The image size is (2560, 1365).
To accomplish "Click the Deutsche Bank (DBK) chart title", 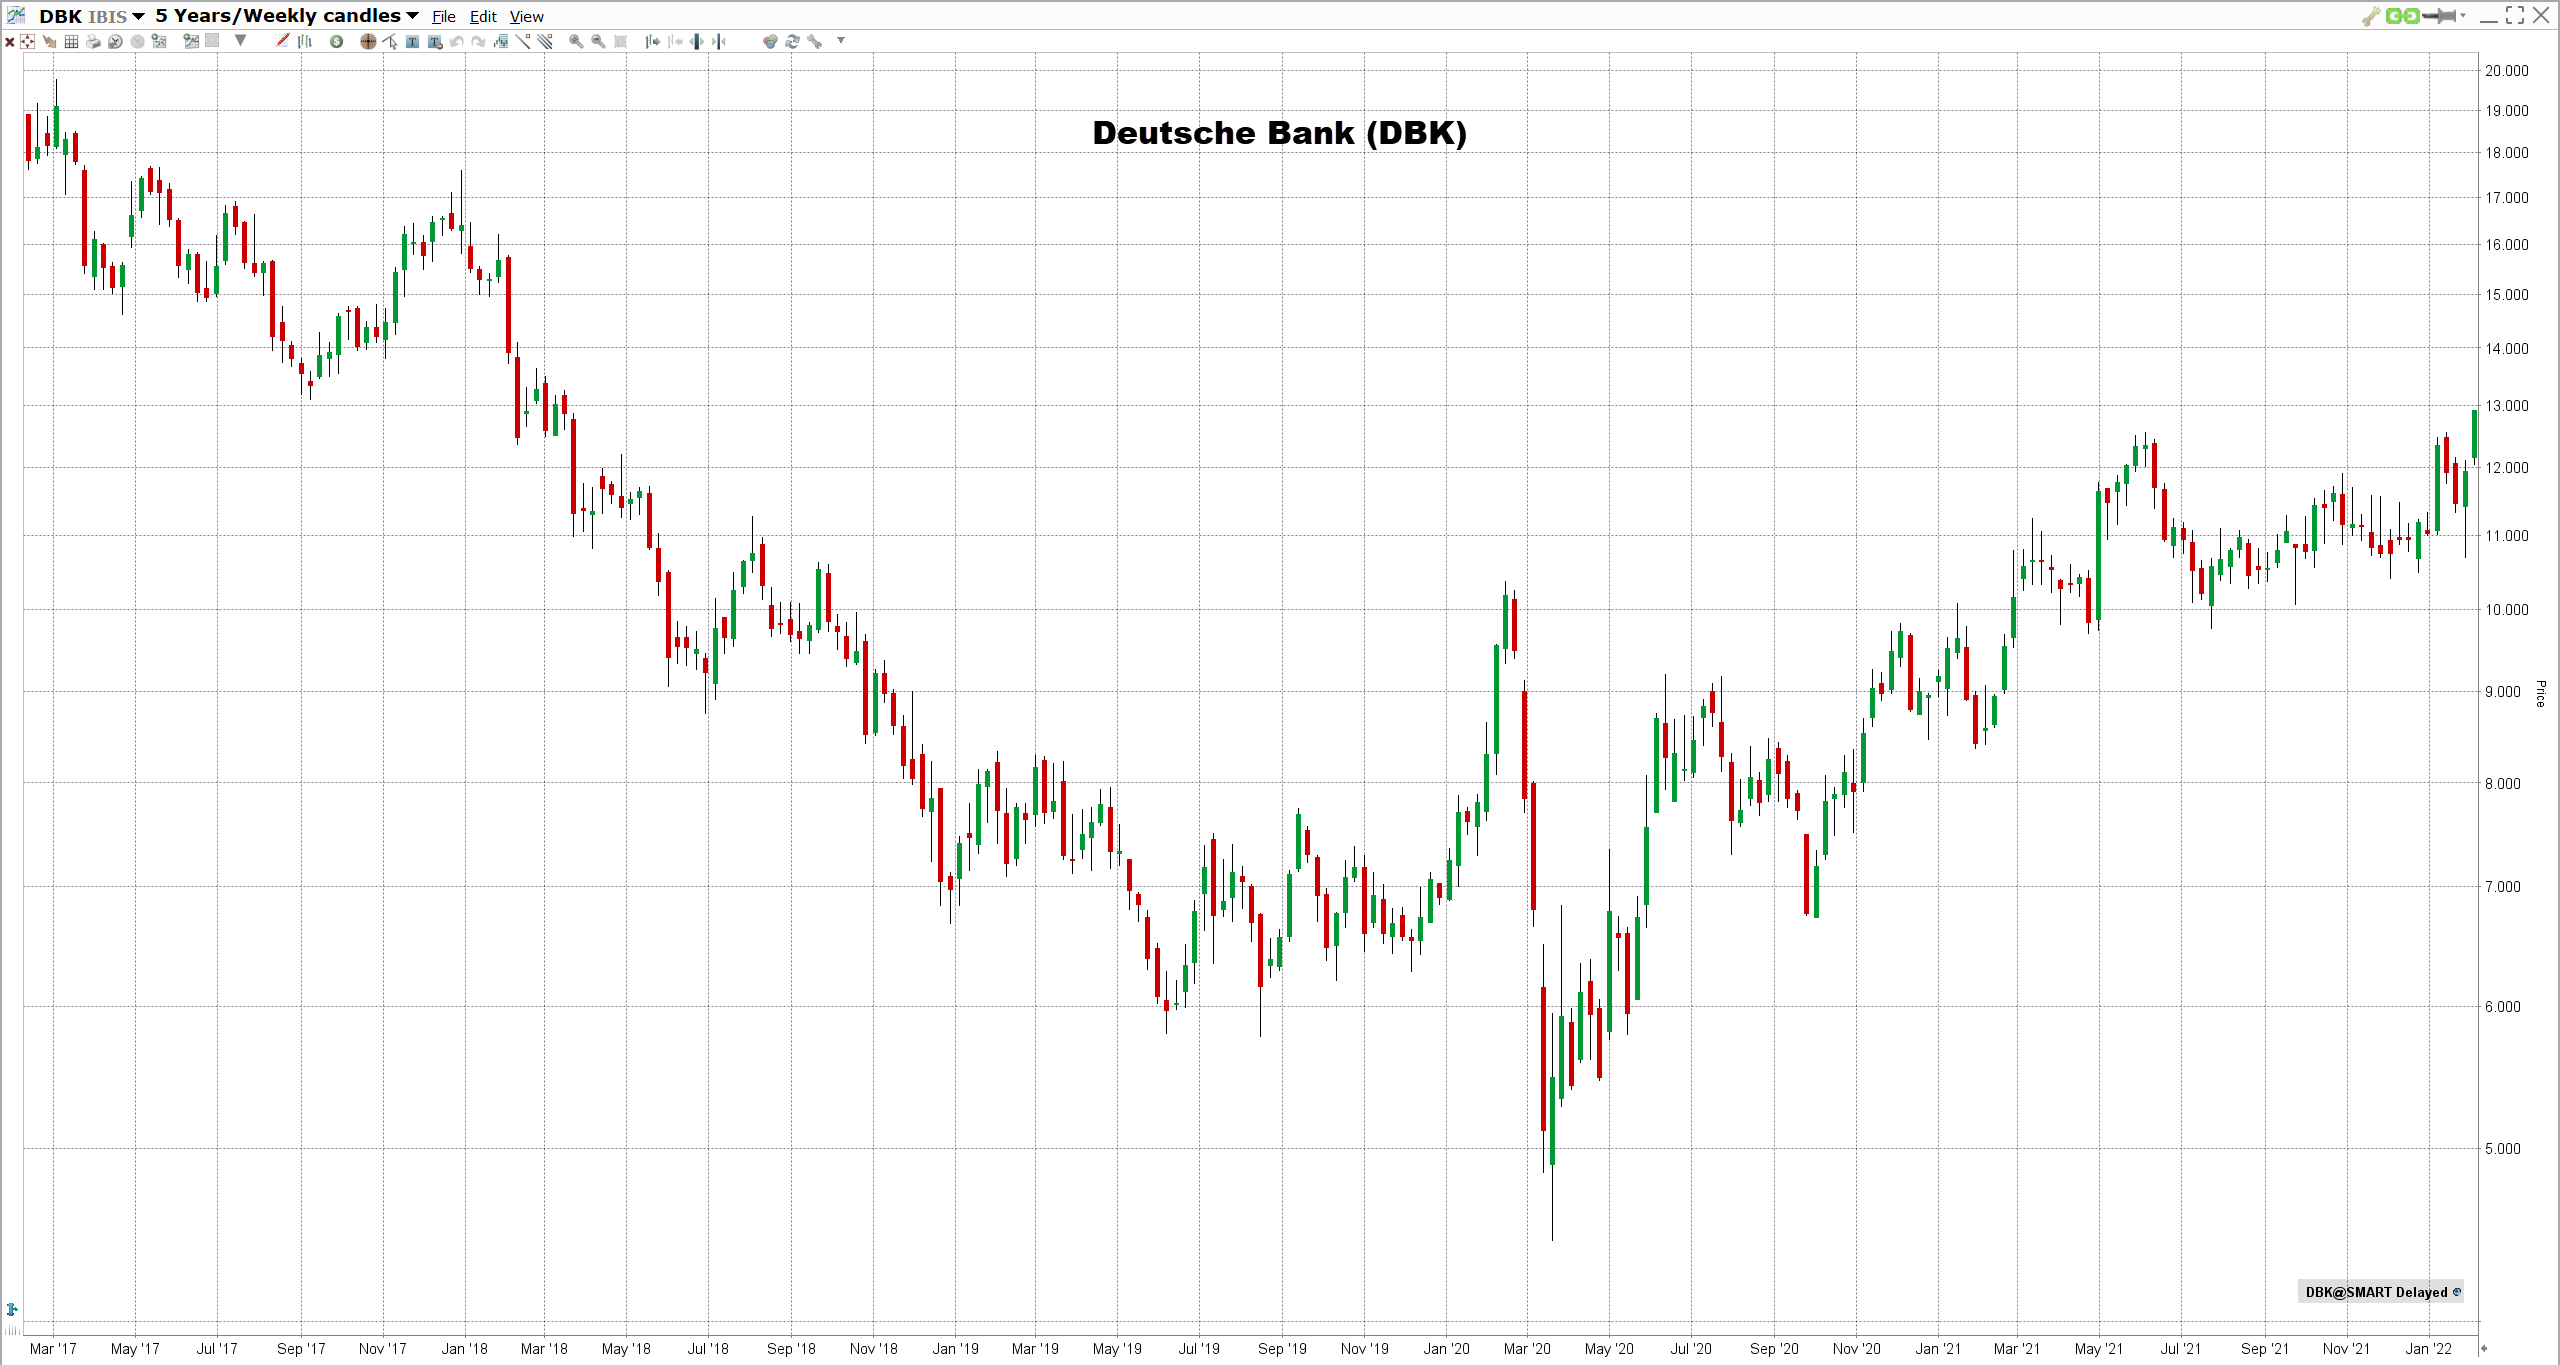I will click(1279, 133).
